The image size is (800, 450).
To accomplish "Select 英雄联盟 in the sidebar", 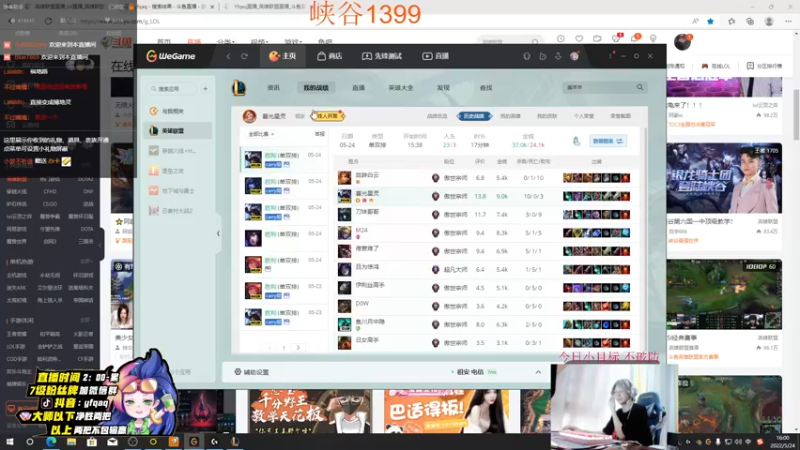I will click(178, 131).
